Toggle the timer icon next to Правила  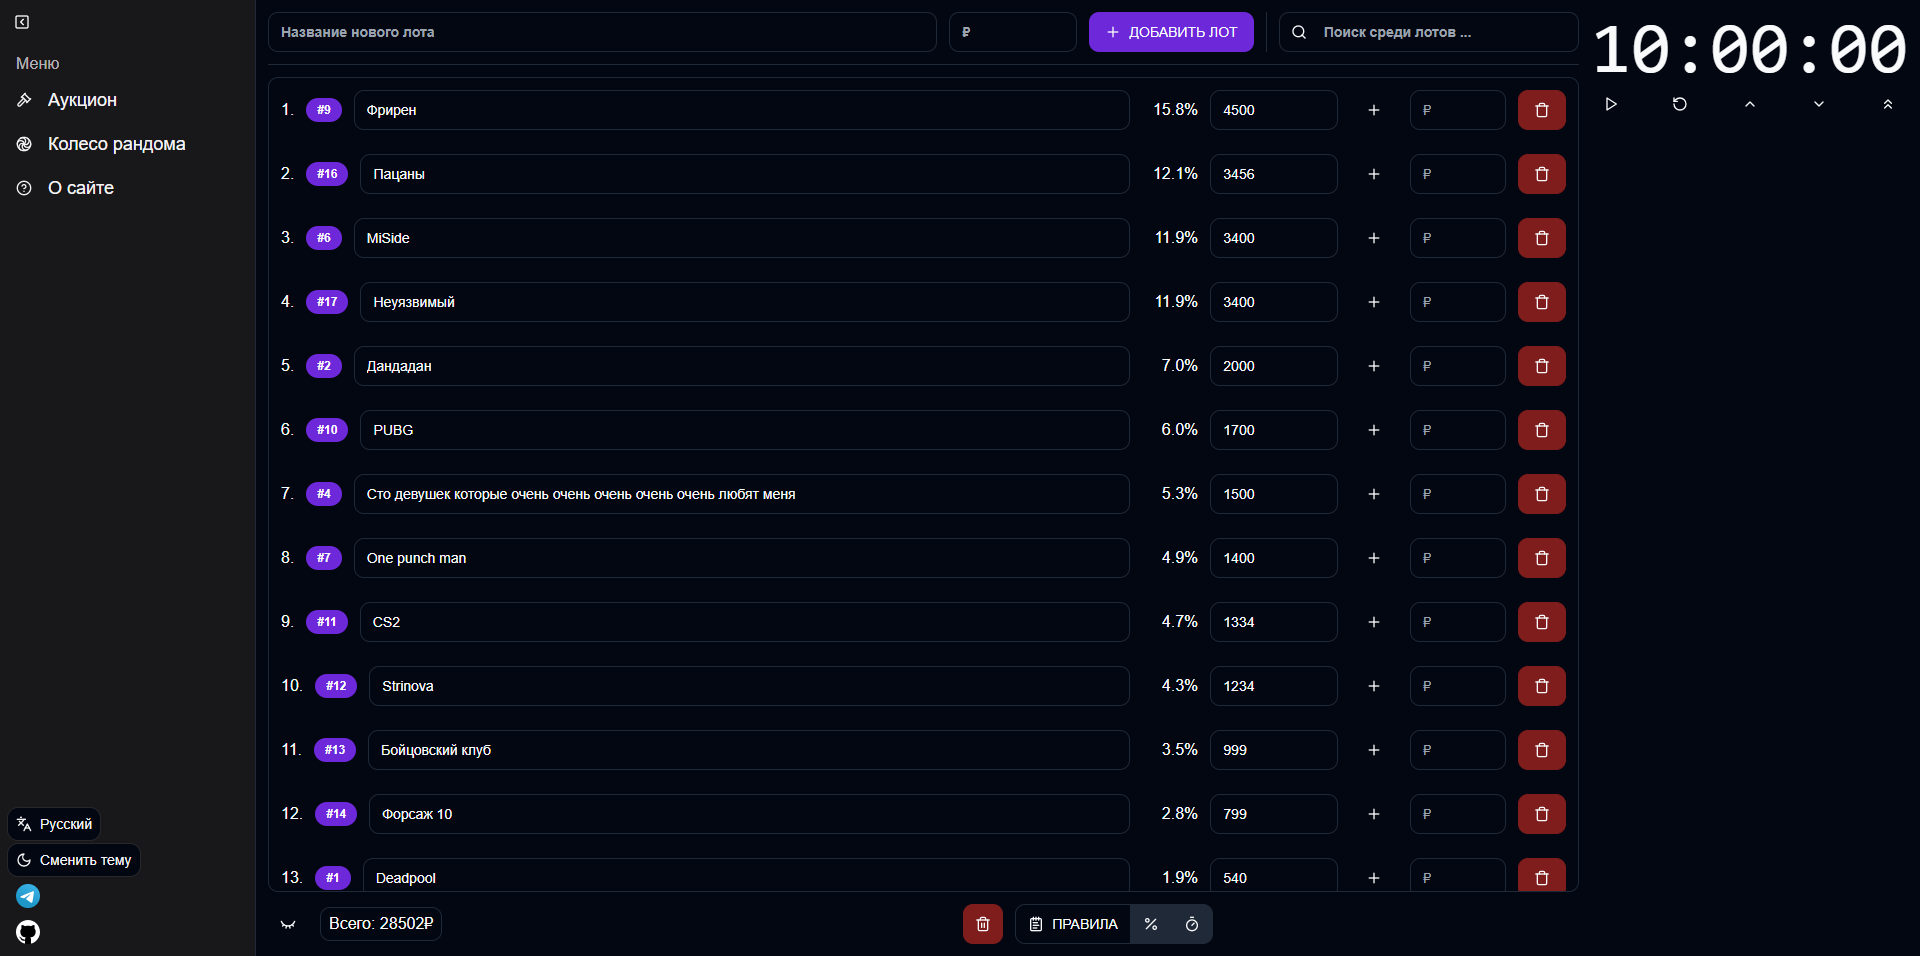1191,924
